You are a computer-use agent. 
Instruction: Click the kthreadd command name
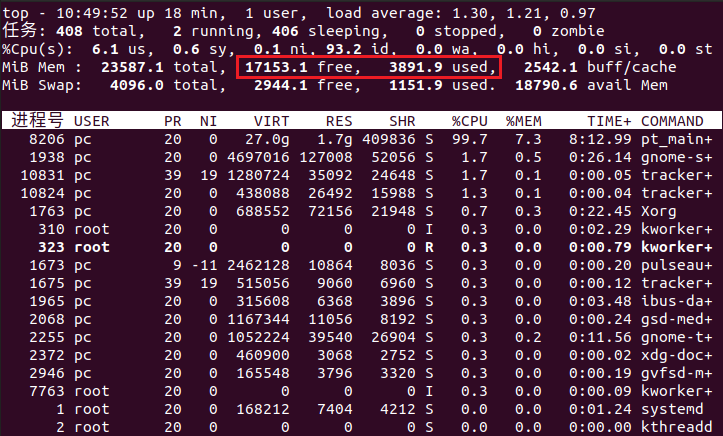pos(676,427)
